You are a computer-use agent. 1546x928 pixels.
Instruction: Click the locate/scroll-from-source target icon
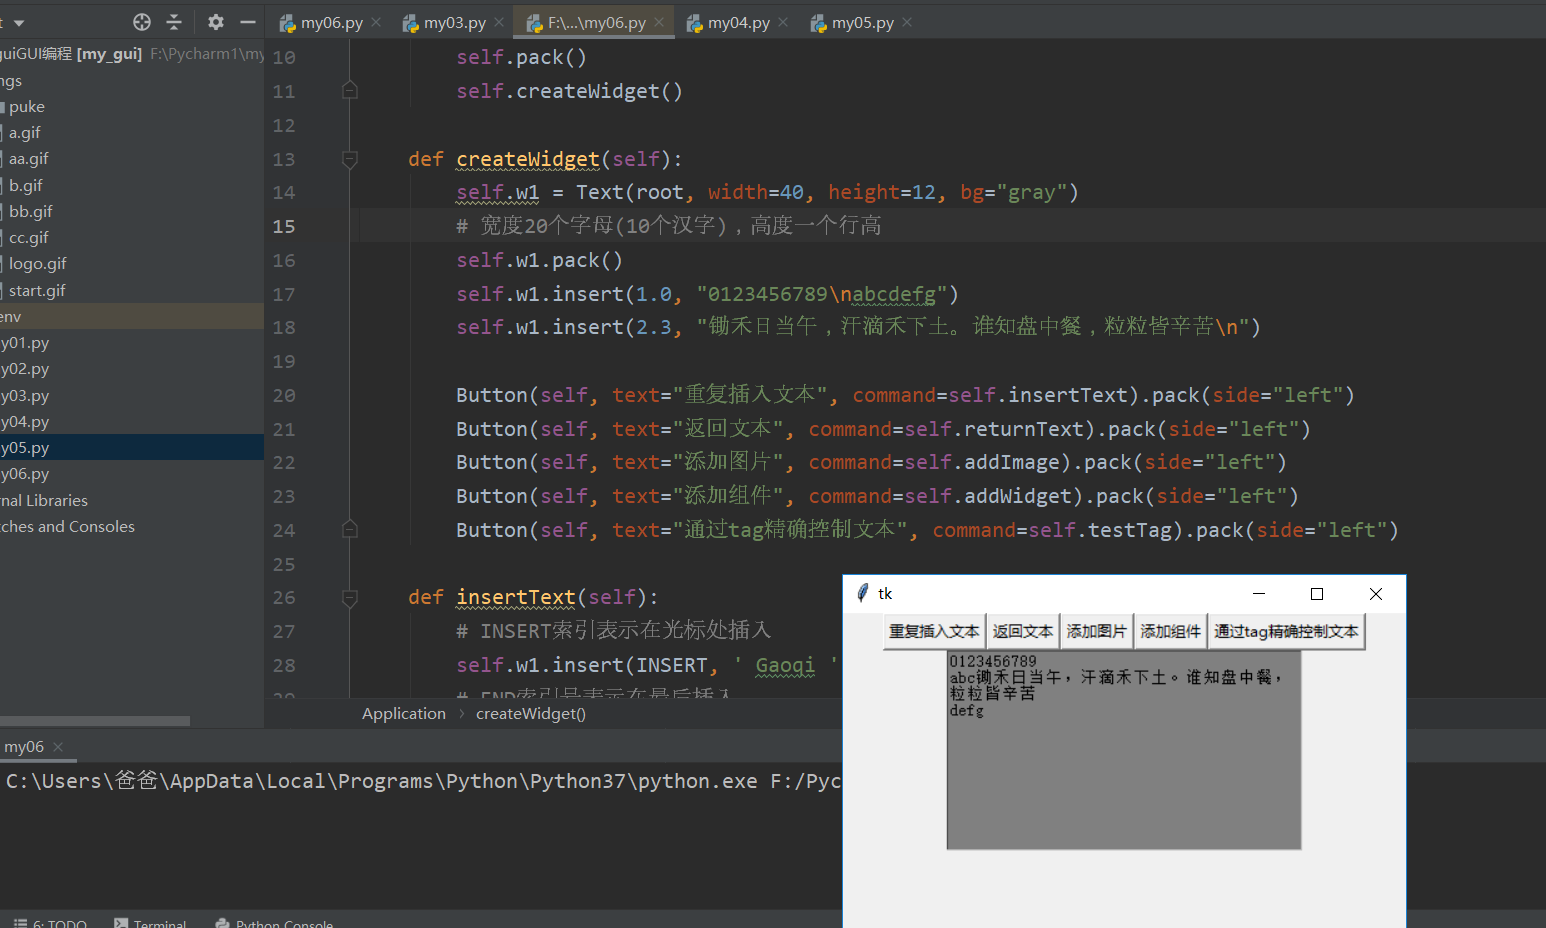142,22
